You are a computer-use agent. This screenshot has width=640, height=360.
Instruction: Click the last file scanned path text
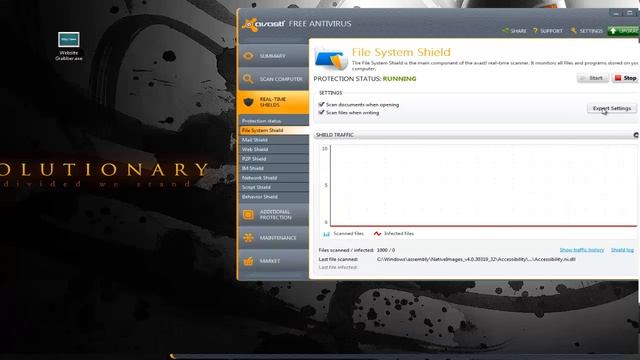[x=476, y=259]
